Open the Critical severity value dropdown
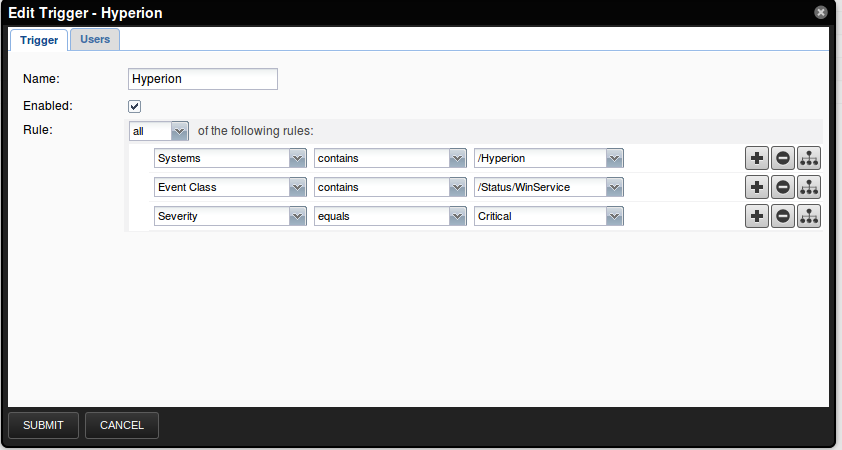The height and width of the screenshot is (450, 842). pos(614,216)
